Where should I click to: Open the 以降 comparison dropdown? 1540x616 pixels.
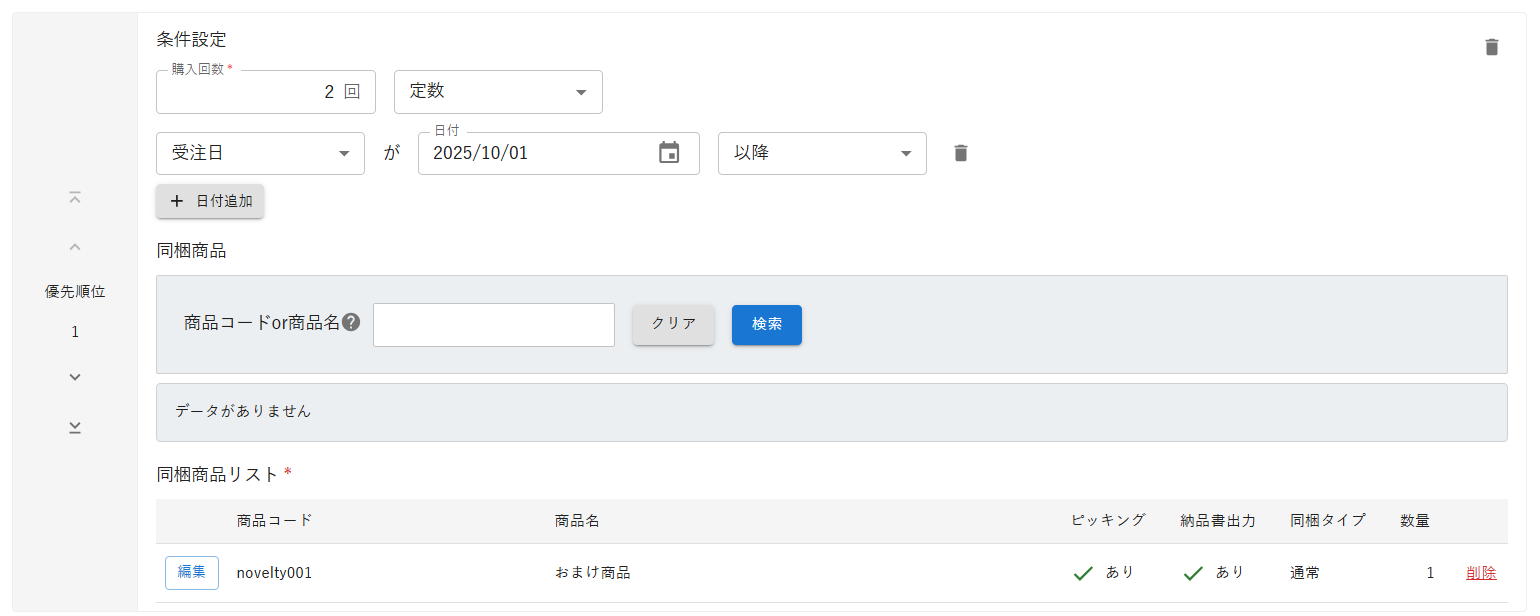click(x=822, y=154)
